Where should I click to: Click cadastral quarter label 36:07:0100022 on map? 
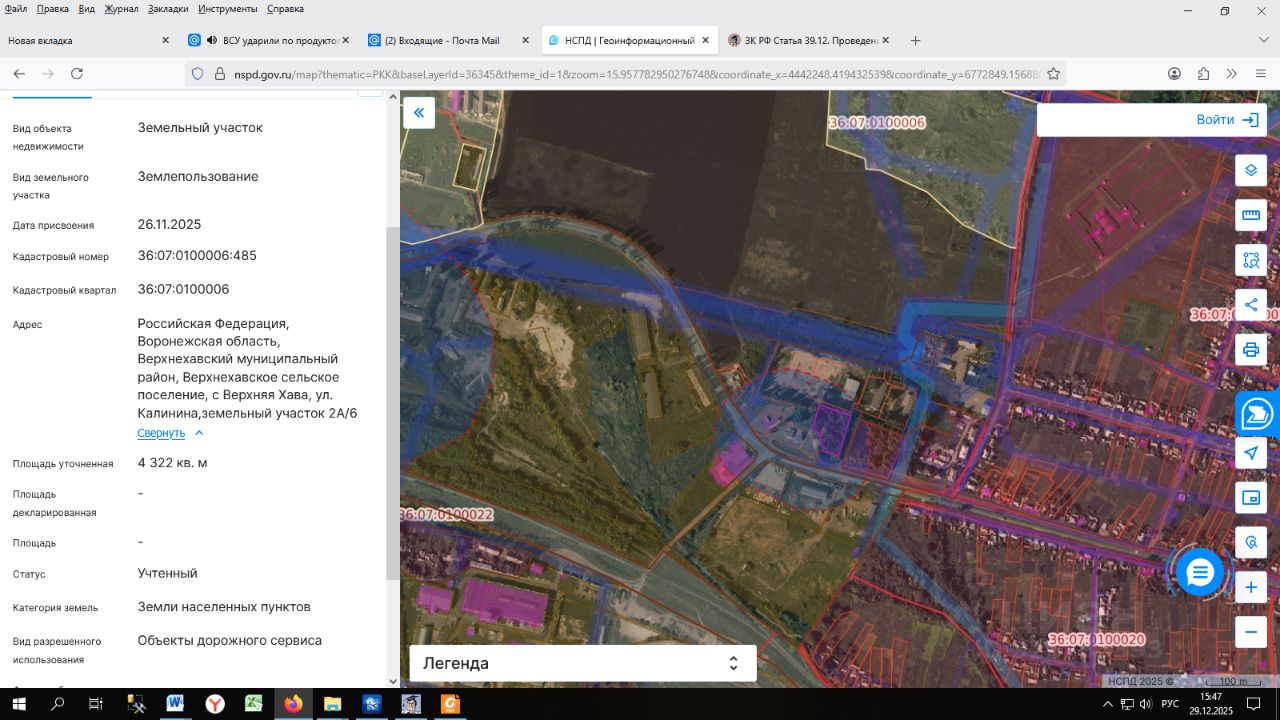(x=447, y=514)
